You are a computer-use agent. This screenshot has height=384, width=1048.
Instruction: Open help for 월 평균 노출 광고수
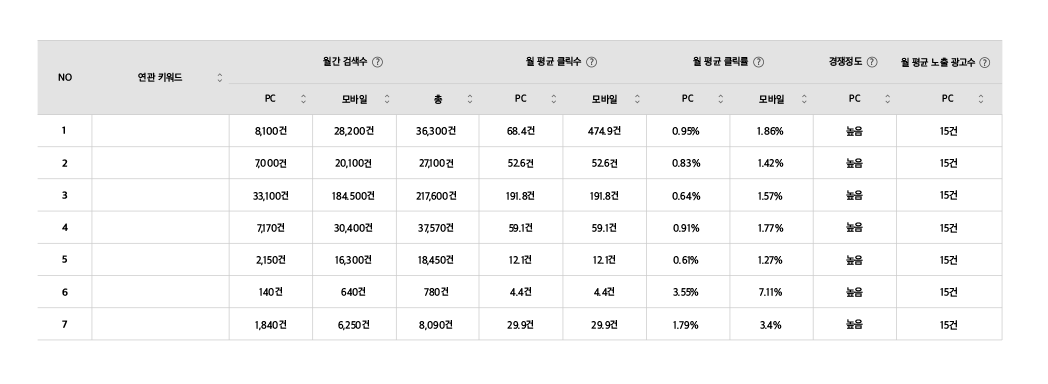(x=985, y=62)
